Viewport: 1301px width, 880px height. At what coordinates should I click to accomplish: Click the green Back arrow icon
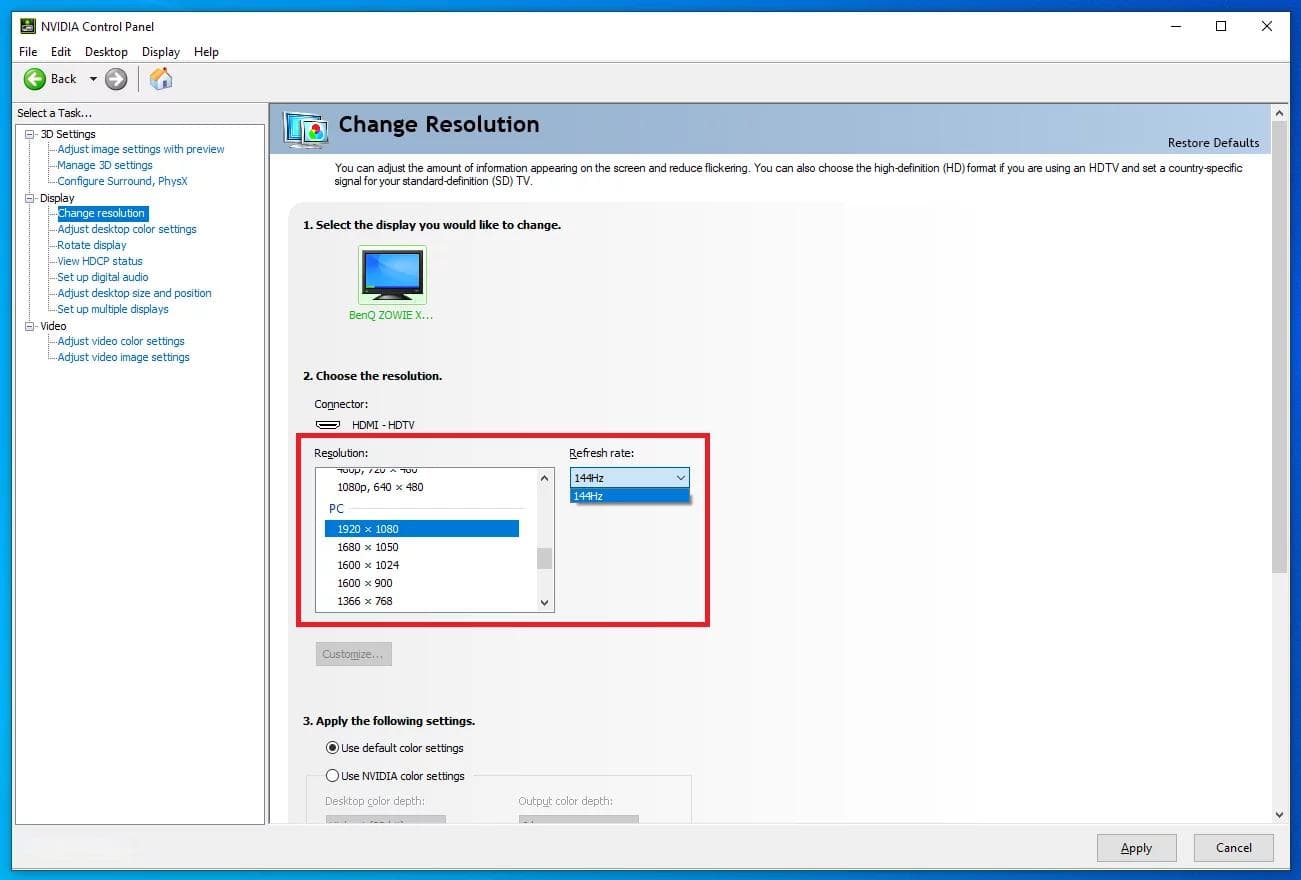click(35, 79)
